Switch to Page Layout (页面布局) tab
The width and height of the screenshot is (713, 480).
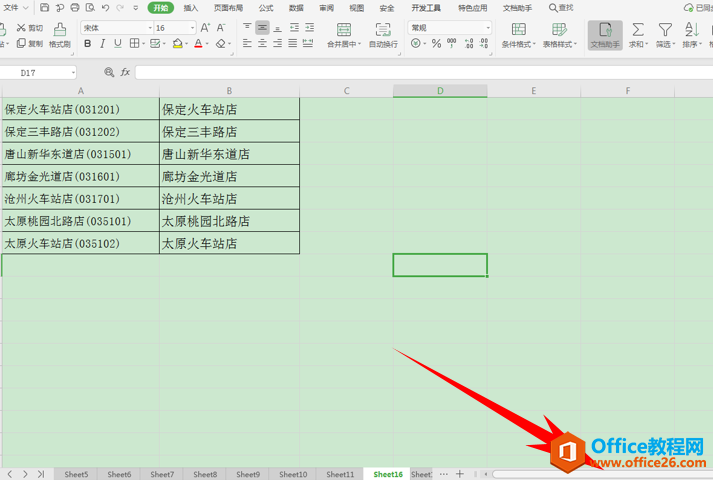228,8
